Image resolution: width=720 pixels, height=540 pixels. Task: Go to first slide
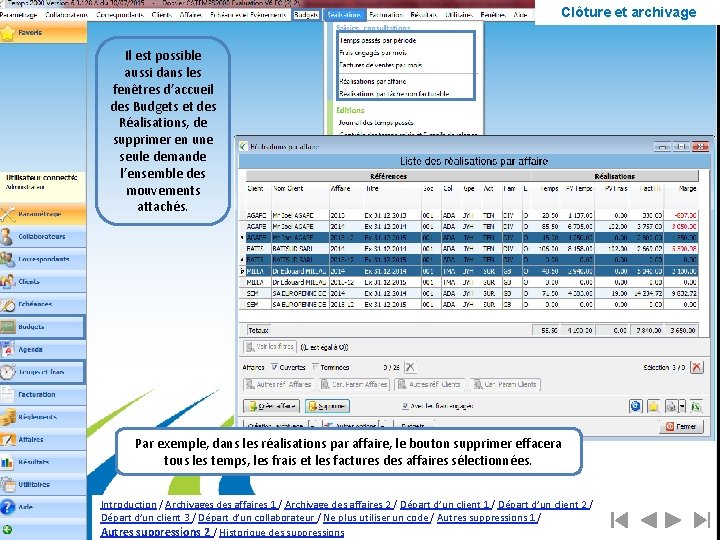point(619,520)
